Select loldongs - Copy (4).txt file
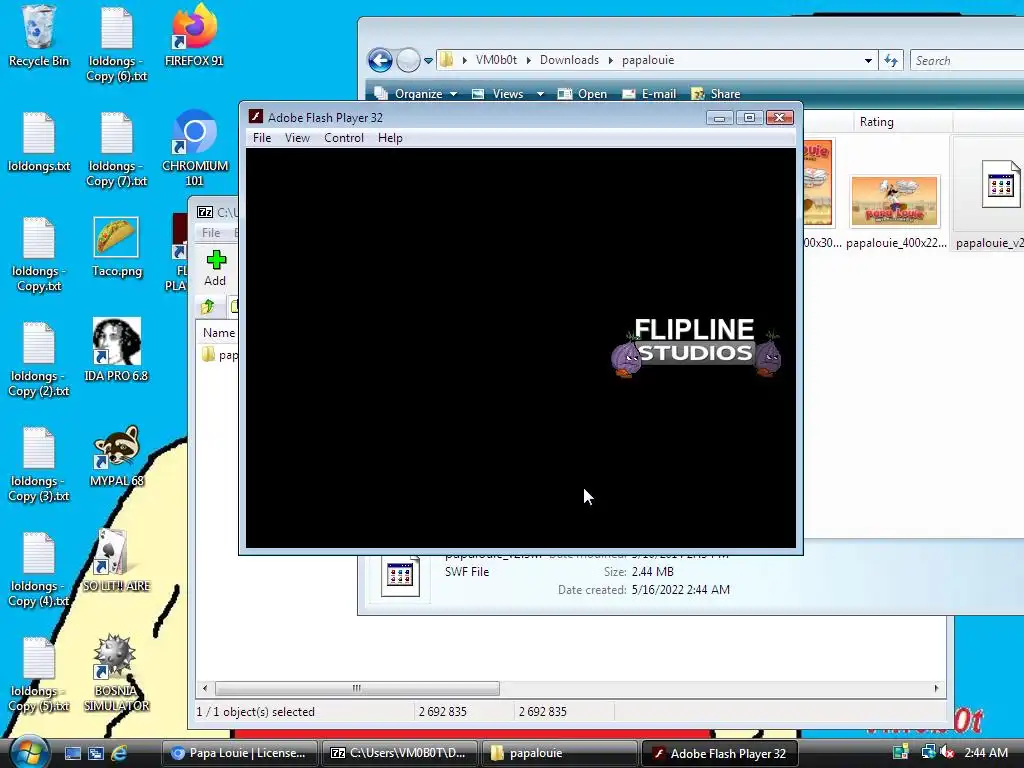The image size is (1024, 768). [39, 570]
